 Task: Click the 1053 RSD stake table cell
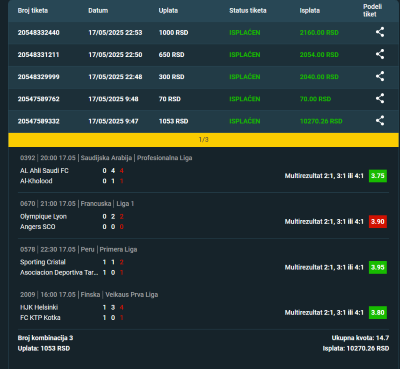pyautogui.click(x=173, y=121)
